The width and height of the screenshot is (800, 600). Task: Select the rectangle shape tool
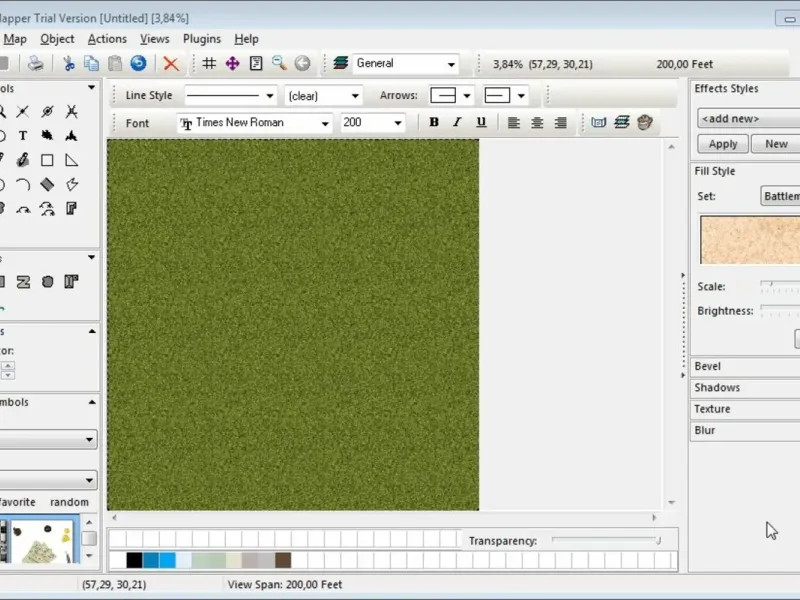point(47,160)
